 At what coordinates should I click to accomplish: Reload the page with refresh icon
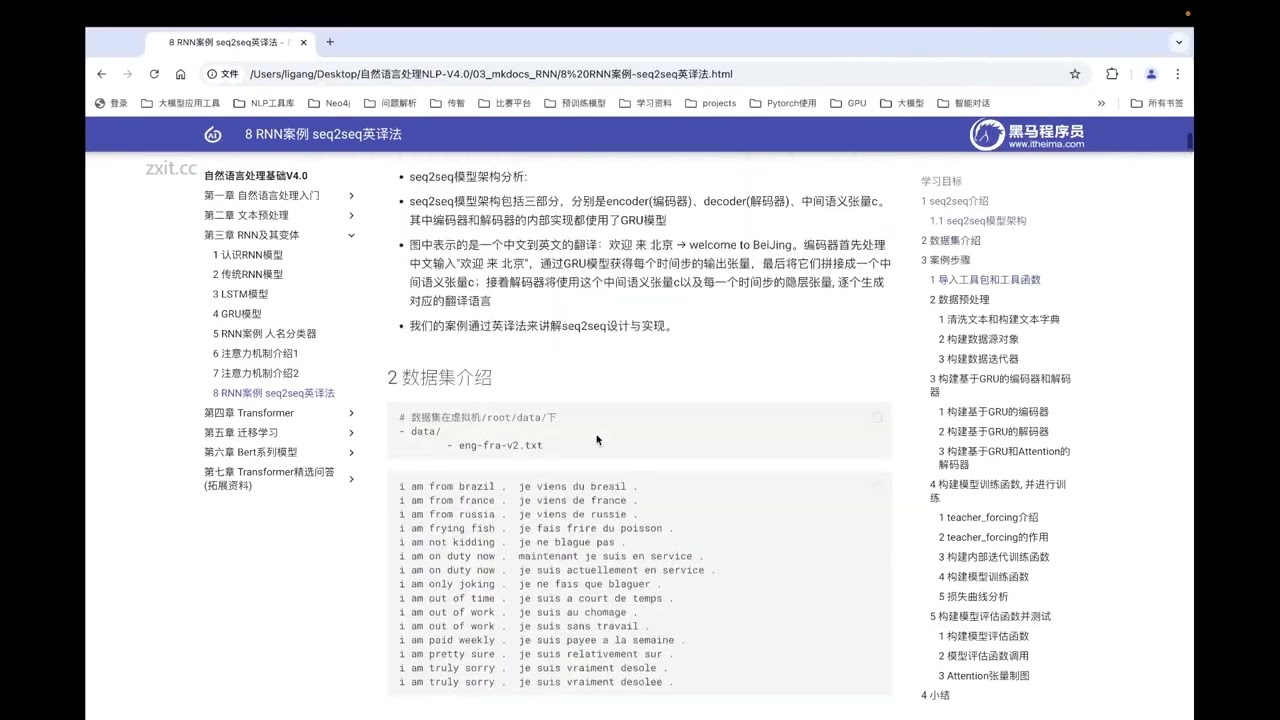click(154, 74)
